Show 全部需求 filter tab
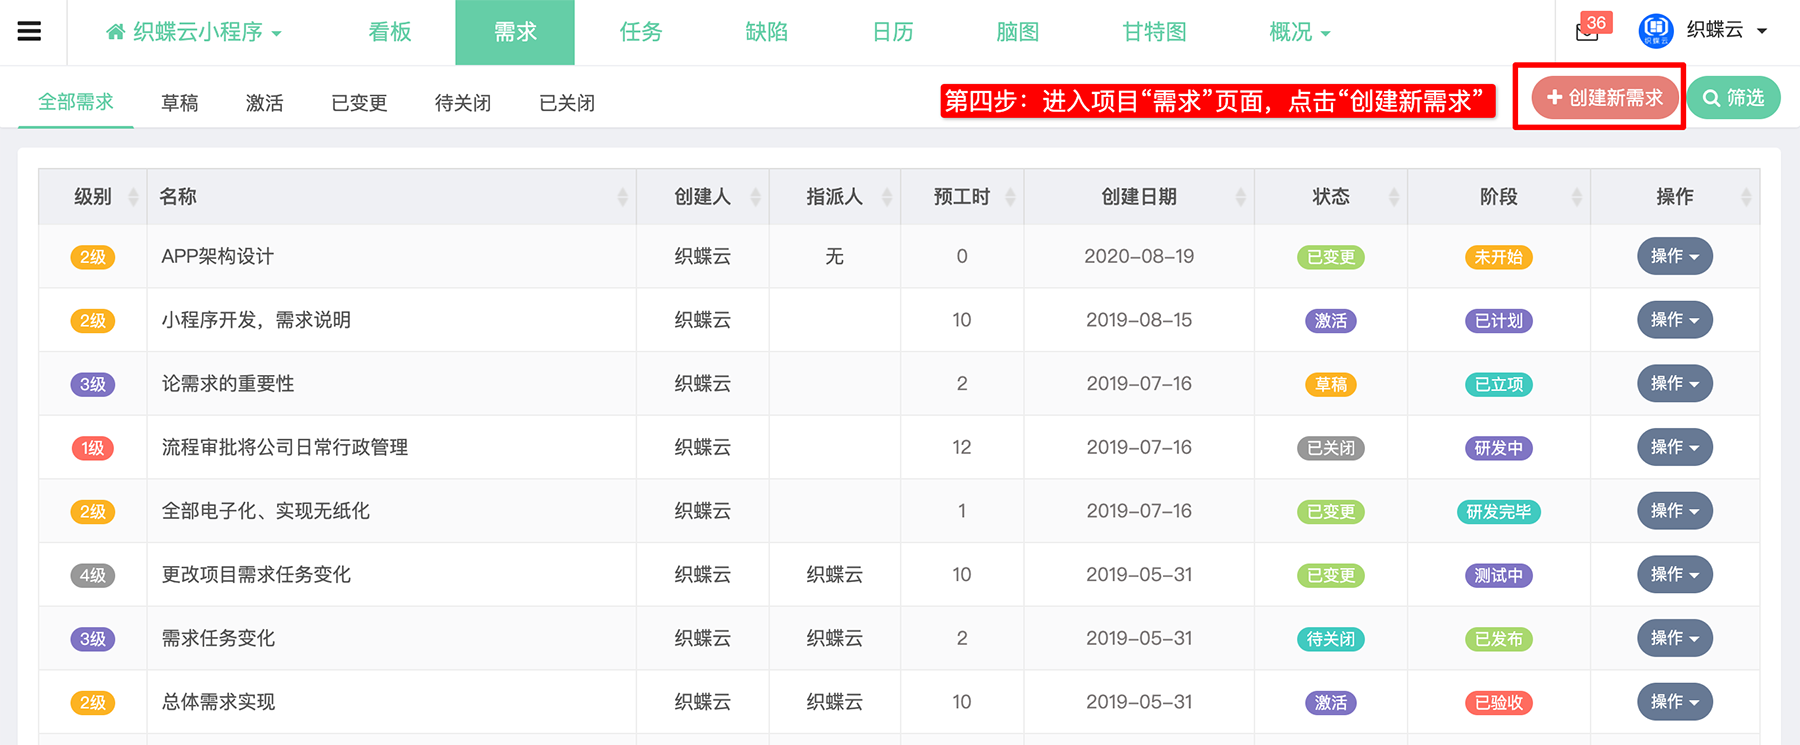1800x745 pixels. (76, 102)
